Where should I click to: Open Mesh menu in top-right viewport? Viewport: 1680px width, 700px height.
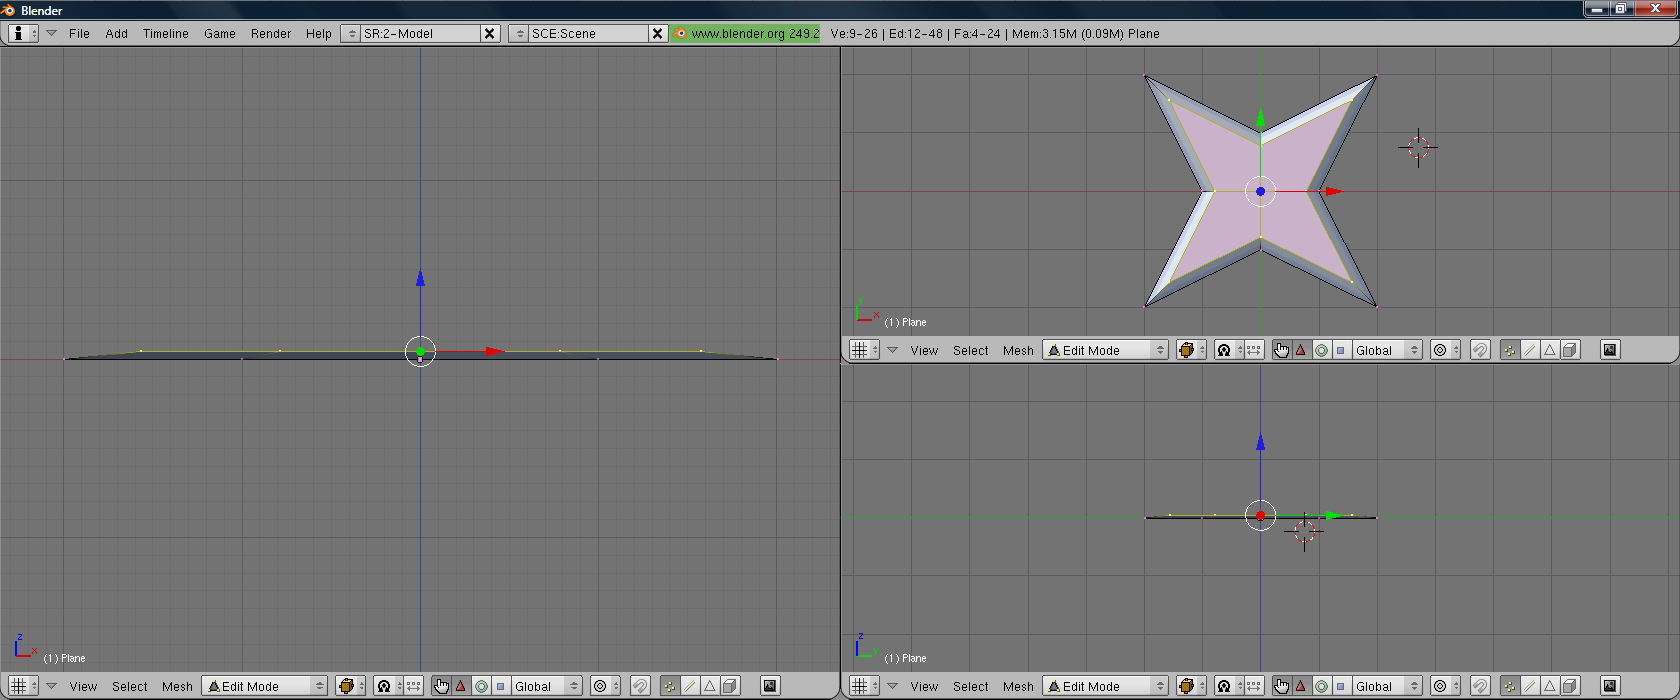(1018, 350)
